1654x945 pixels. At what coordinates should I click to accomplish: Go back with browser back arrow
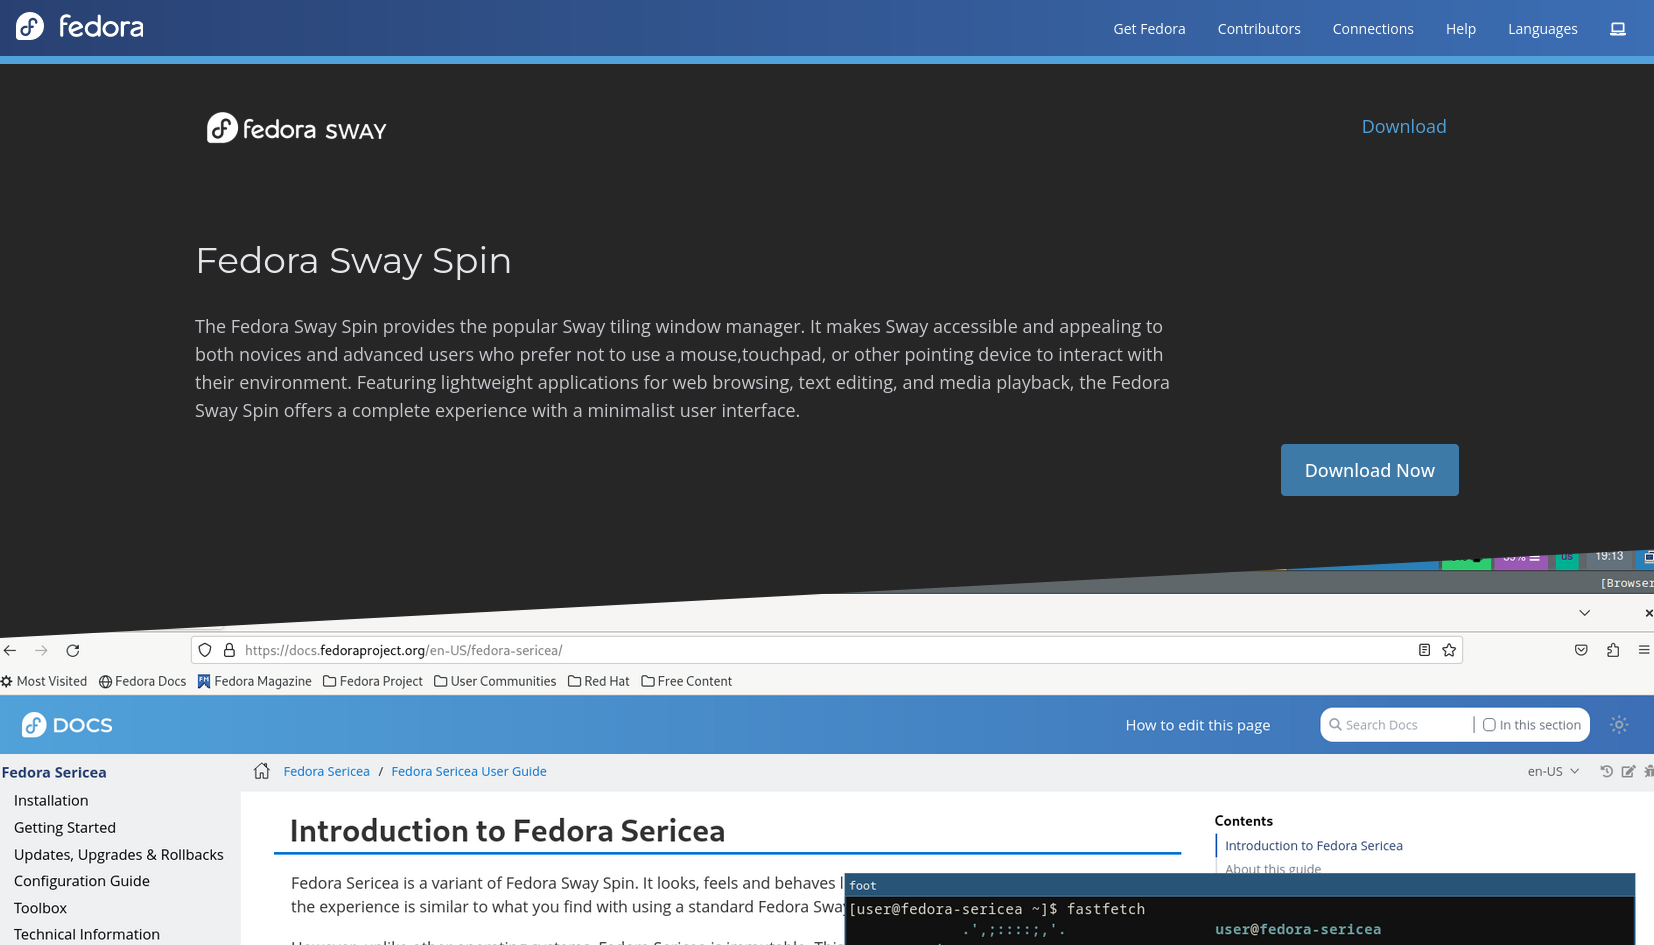tap(10, 650)
